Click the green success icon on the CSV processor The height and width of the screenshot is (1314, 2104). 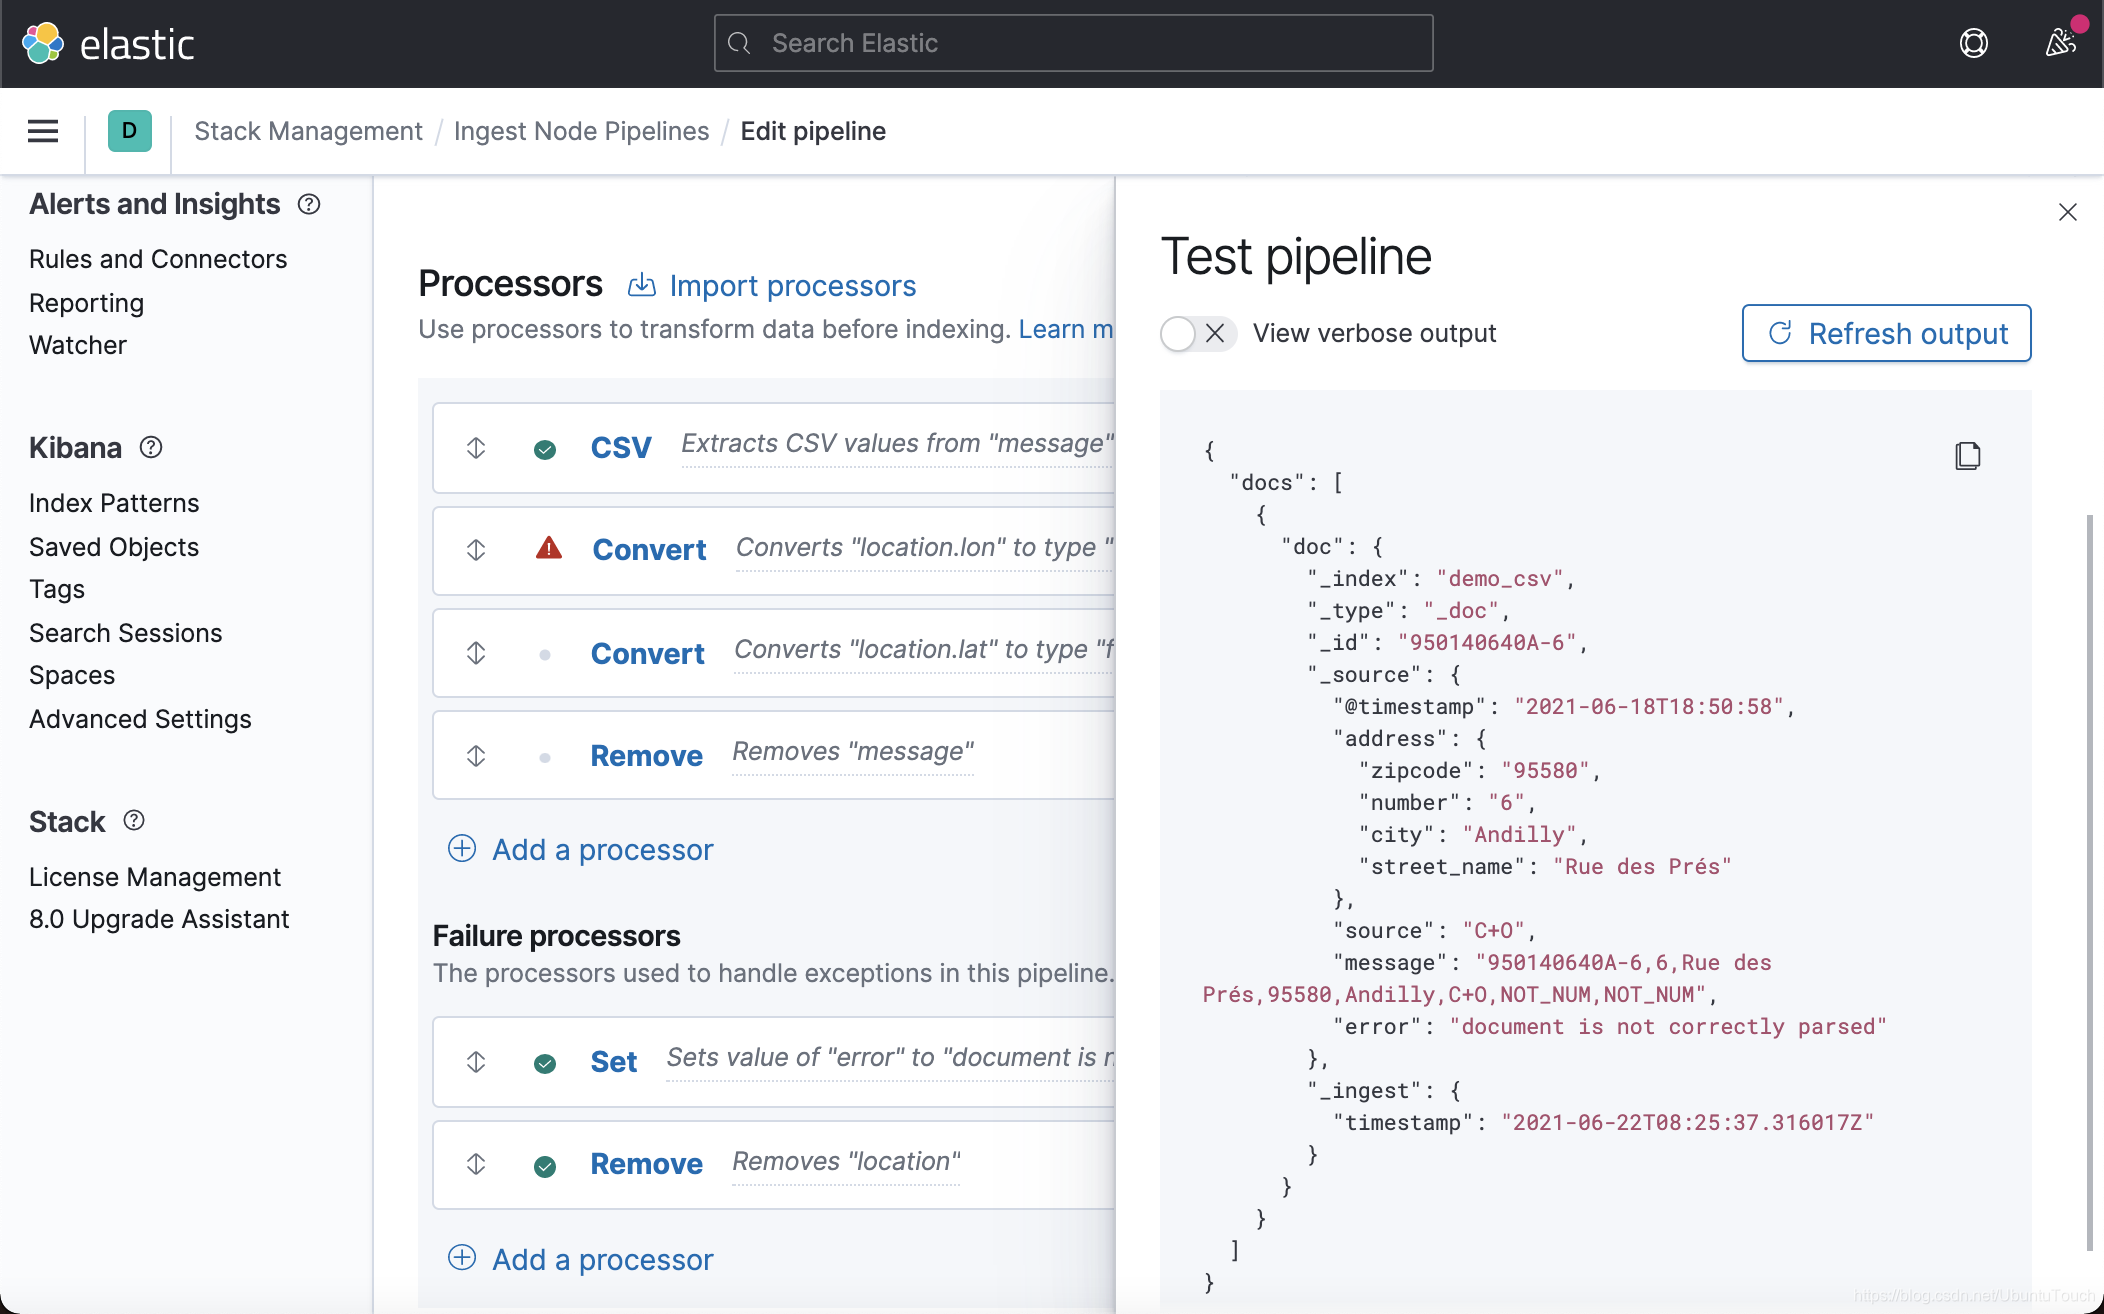click(x=545, y=449)
